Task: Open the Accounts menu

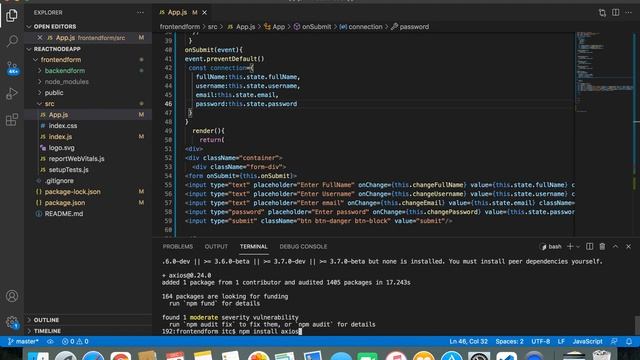Action: click(x=12, y=296)
